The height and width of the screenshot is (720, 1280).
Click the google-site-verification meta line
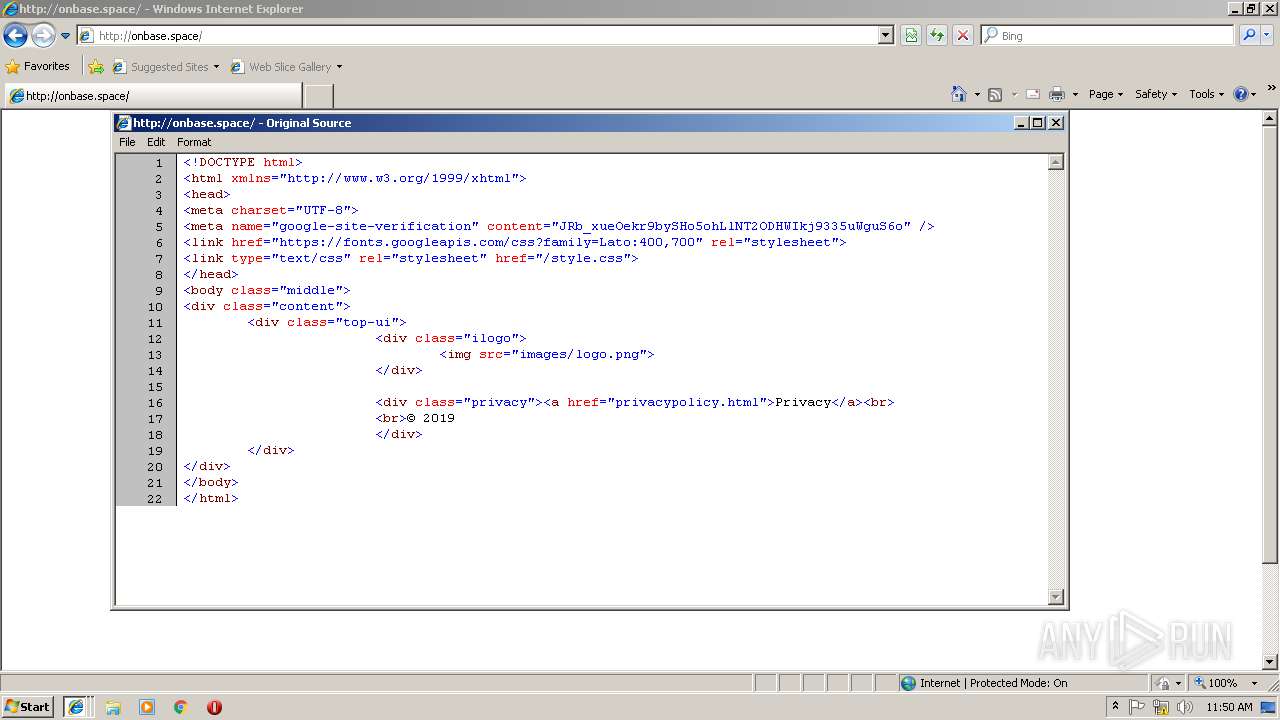tap(559, 226)
